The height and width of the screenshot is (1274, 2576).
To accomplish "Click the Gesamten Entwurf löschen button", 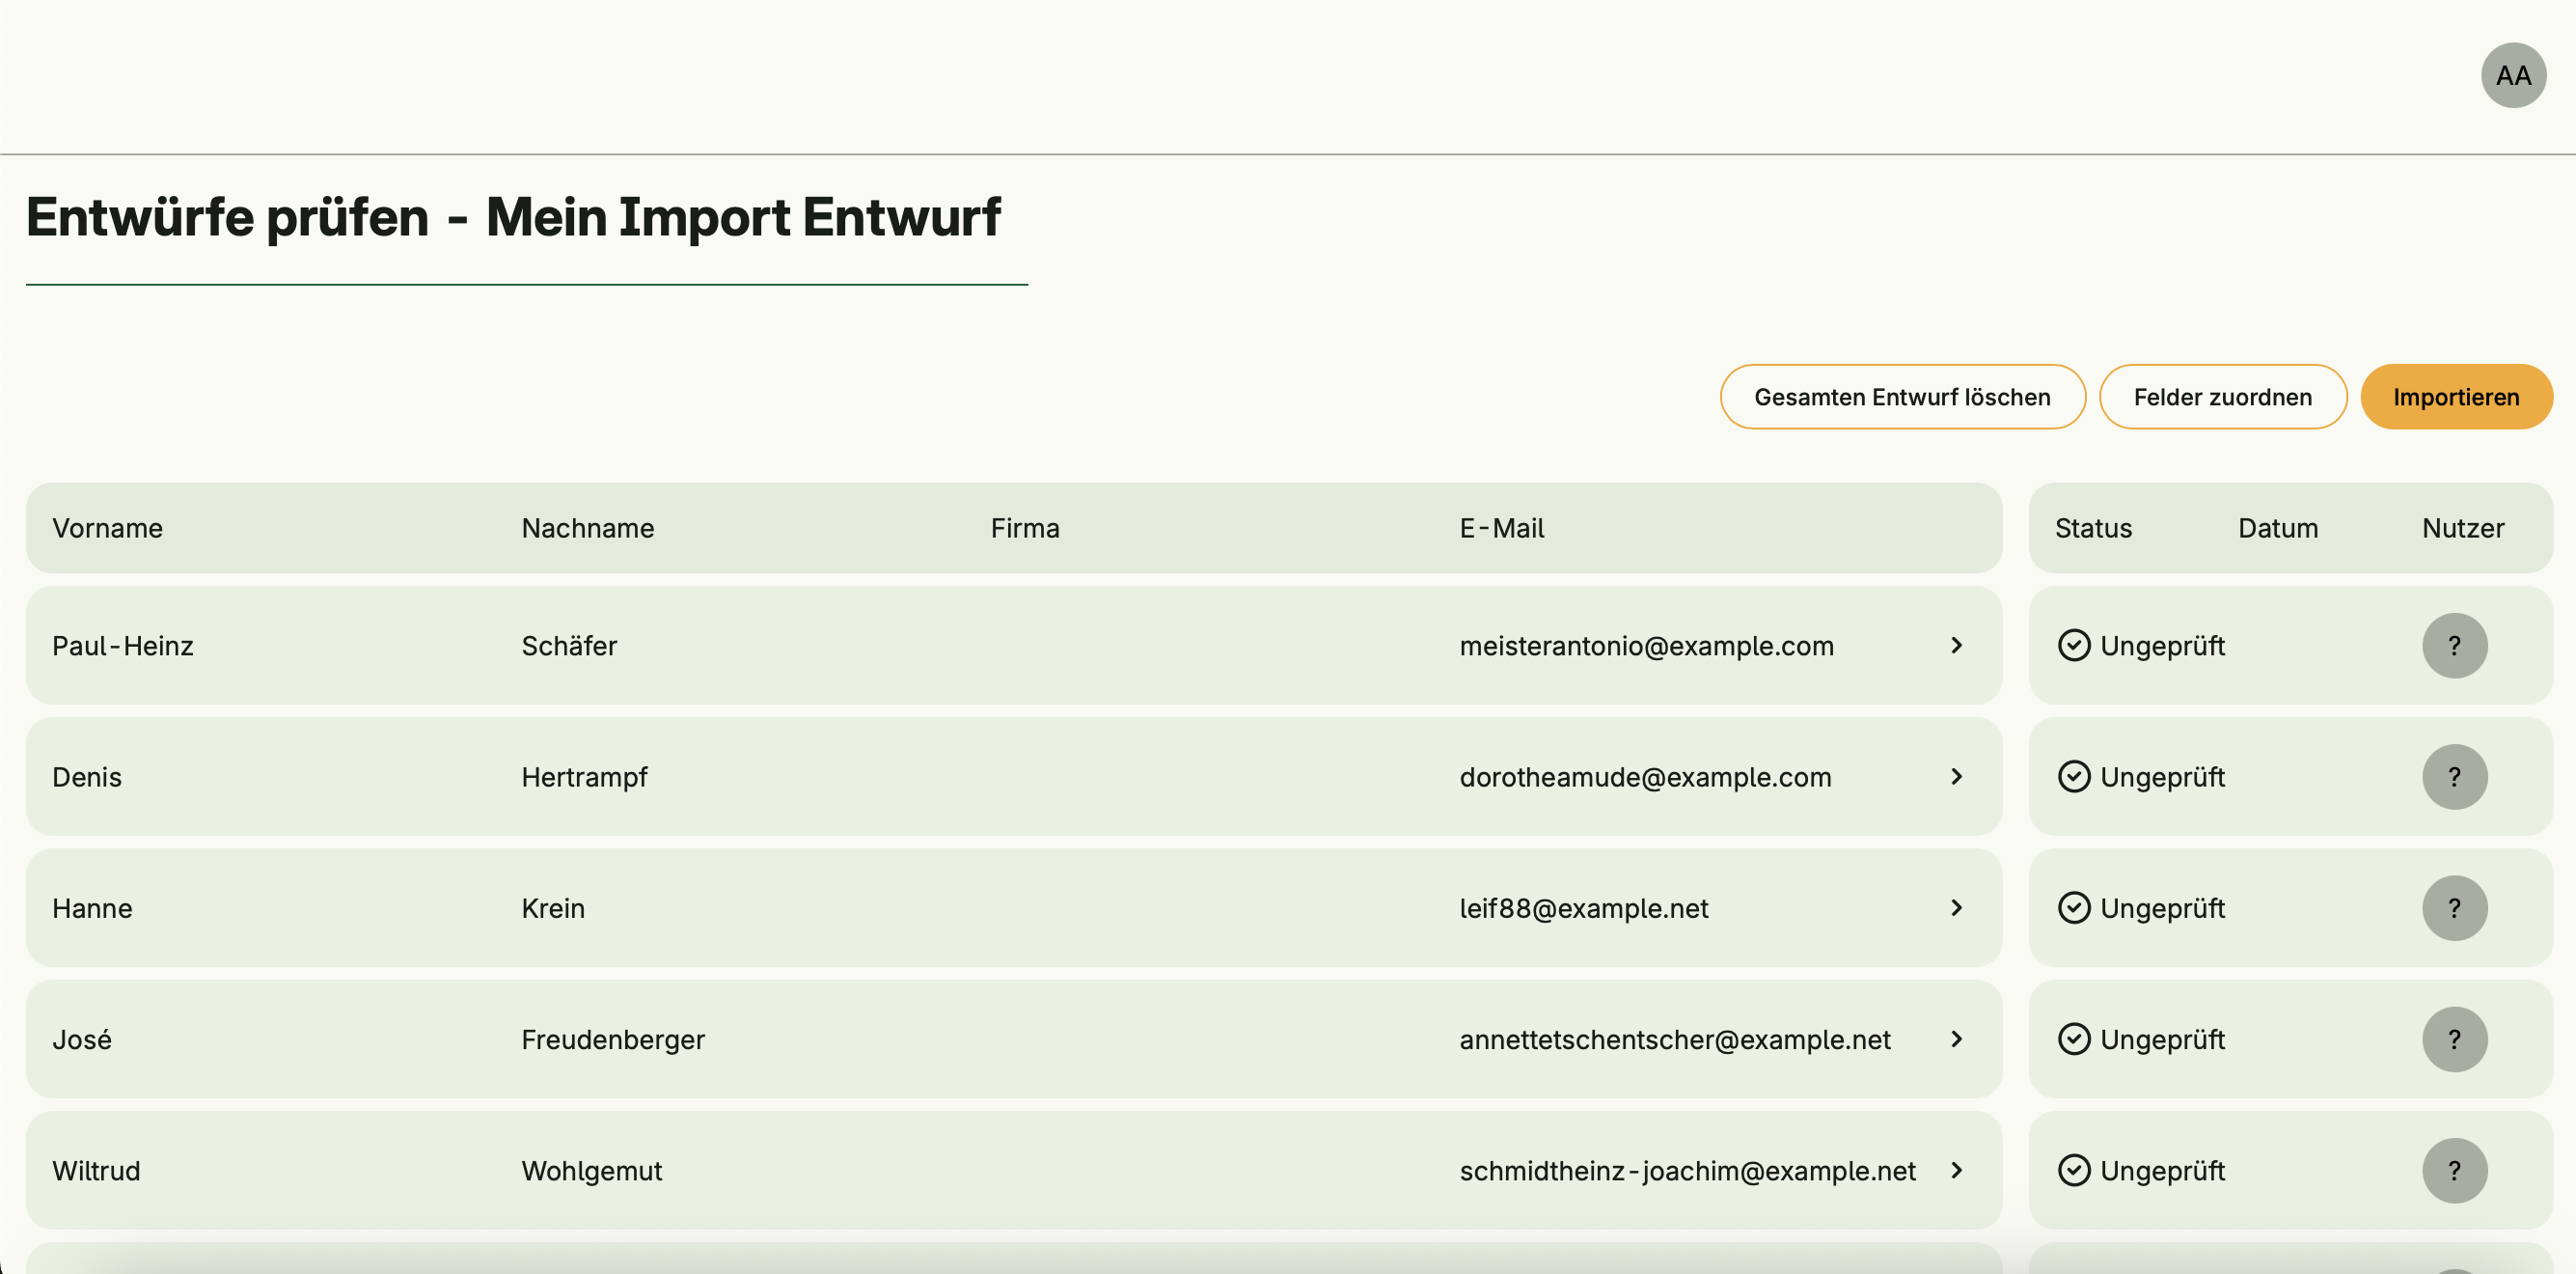I will [x=1902, y=397].
